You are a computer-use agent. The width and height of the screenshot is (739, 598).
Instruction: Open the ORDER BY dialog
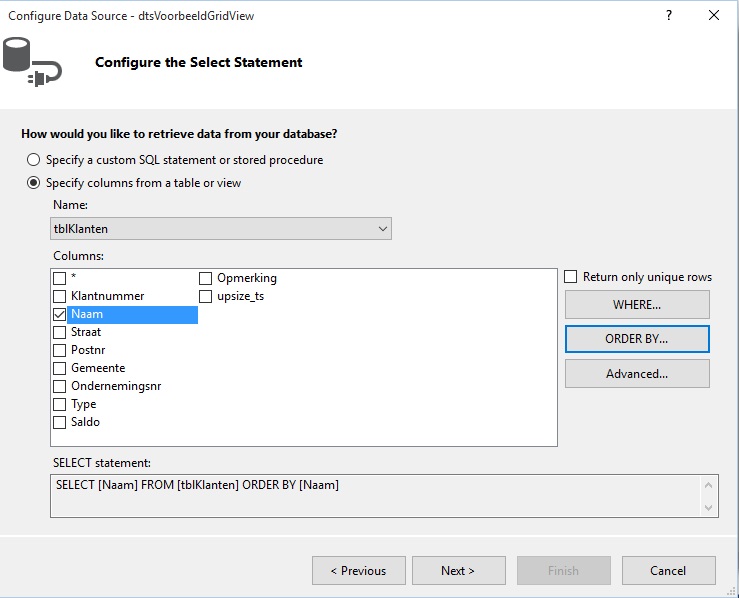(x=637, y=339)
